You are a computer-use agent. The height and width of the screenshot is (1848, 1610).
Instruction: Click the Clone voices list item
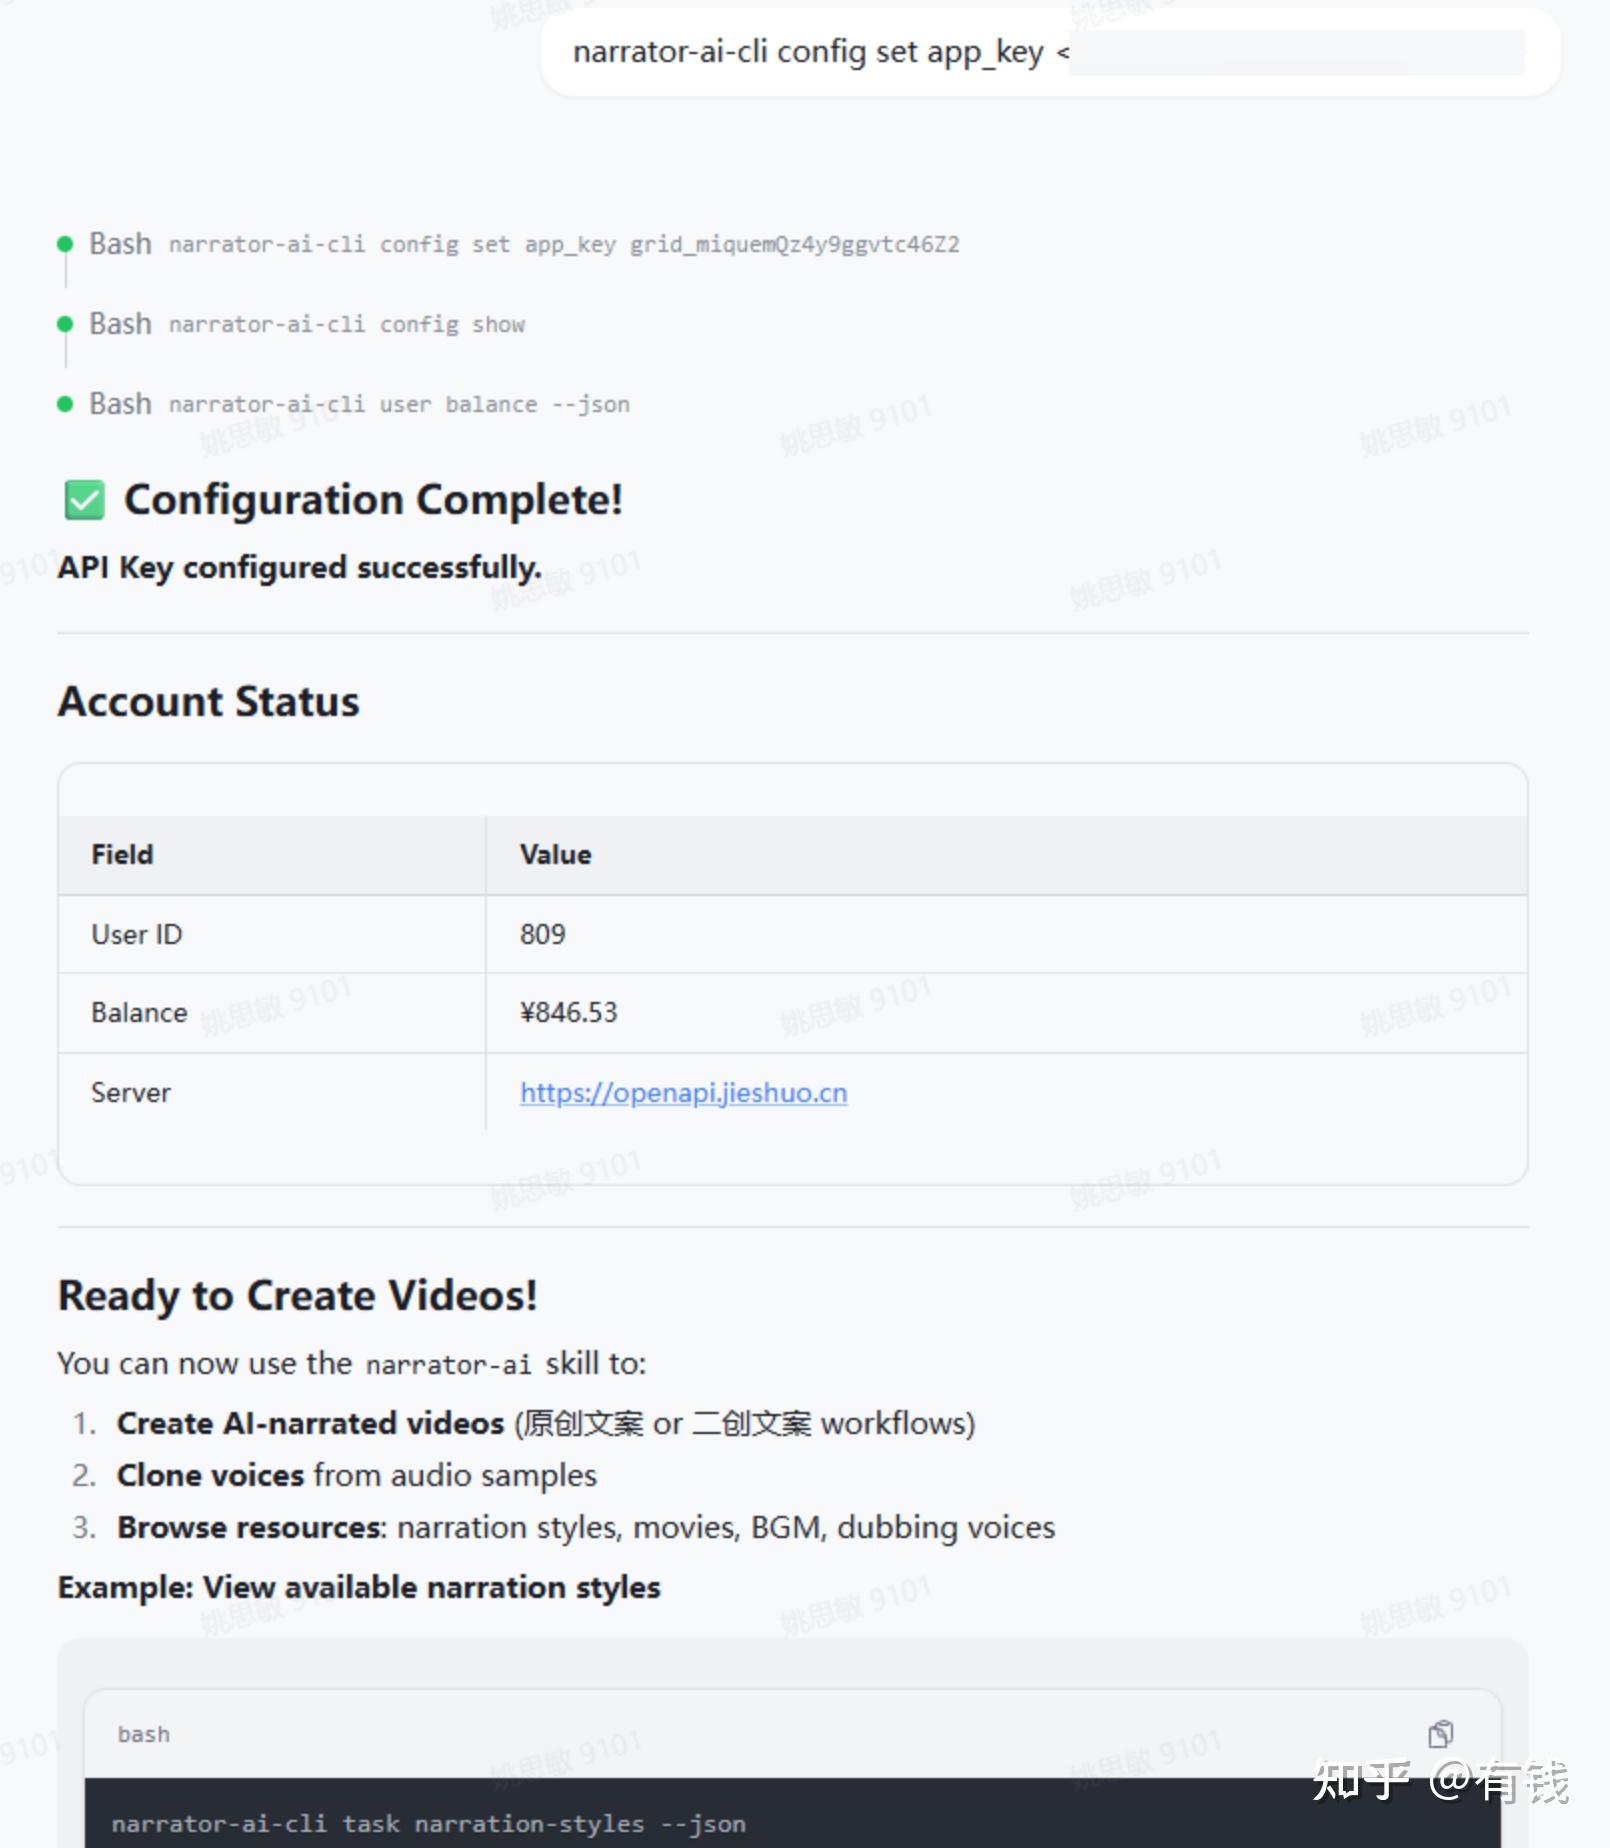coord(357,1475)
